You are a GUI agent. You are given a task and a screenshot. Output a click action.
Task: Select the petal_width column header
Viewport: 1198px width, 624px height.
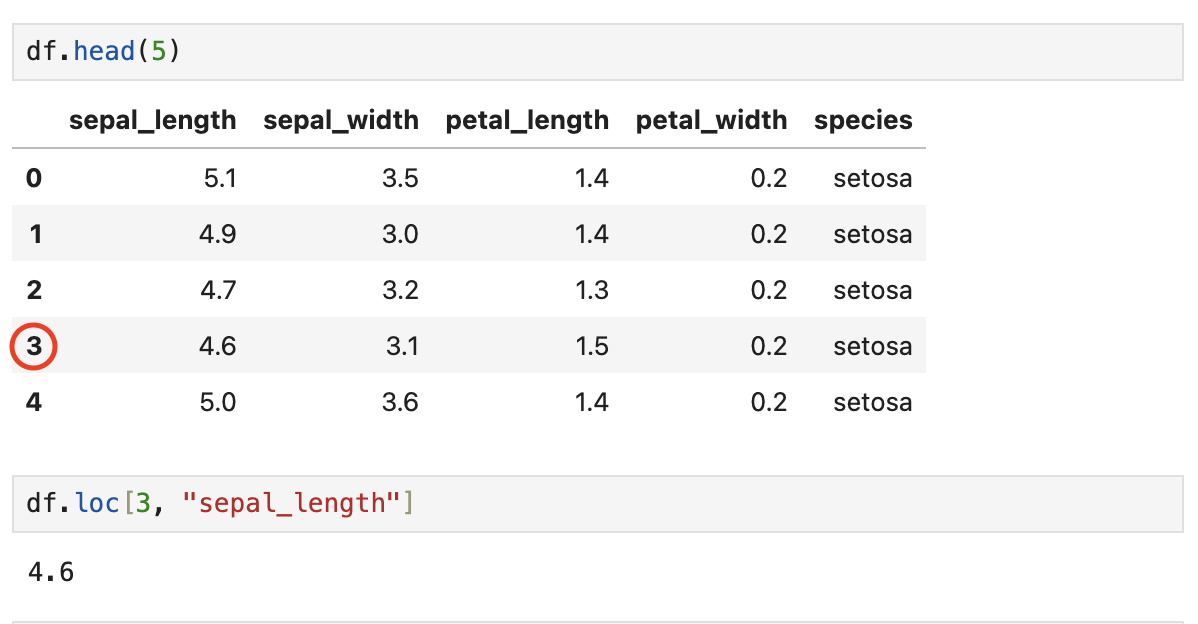point(711,121)
